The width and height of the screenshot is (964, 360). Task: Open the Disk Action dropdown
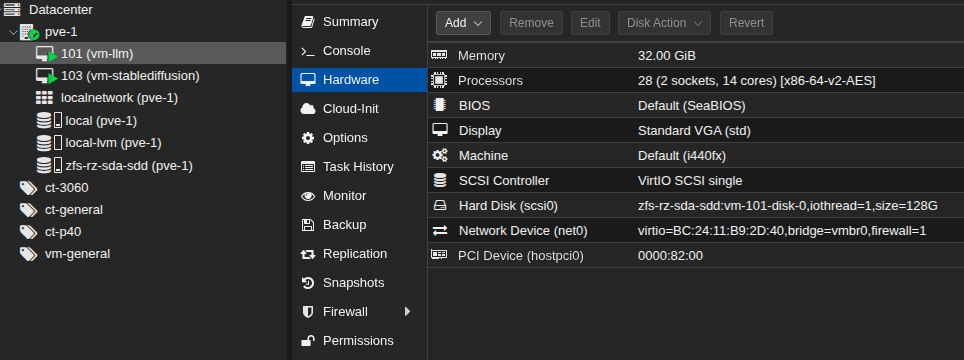[x=664, y=23]
